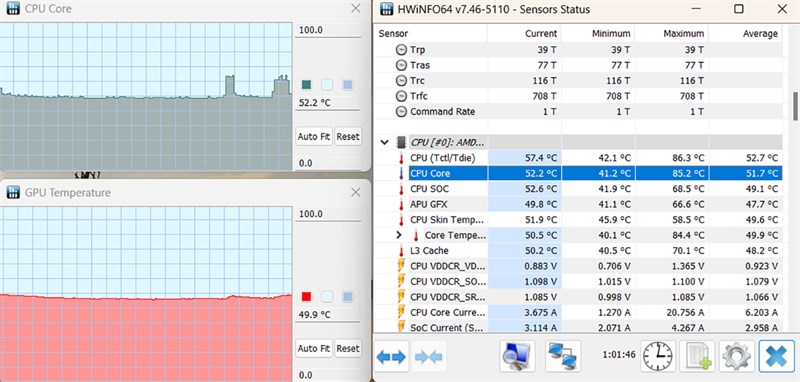Click the CPU VDDCR_VD... voltage bolt icon
The image size is (800, 382).
[401, 266]
